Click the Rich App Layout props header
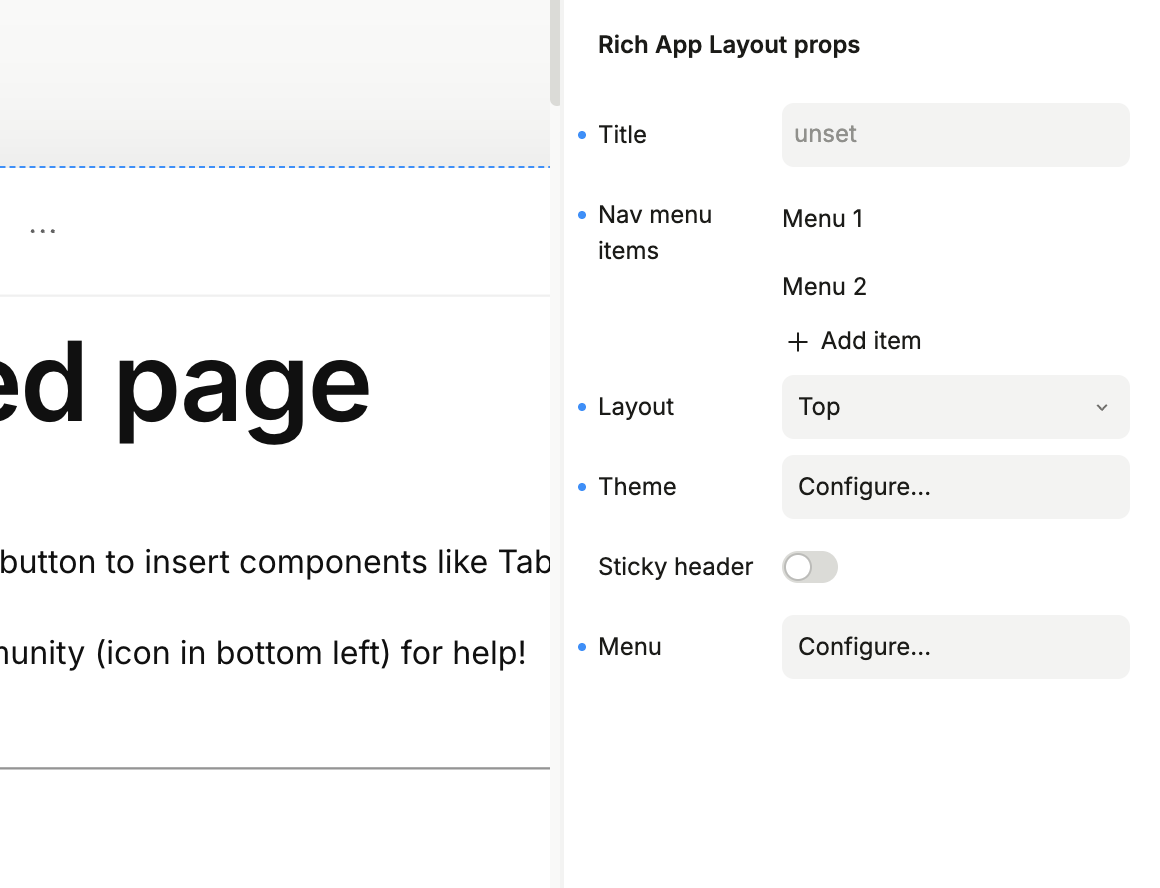 point(728,45)
